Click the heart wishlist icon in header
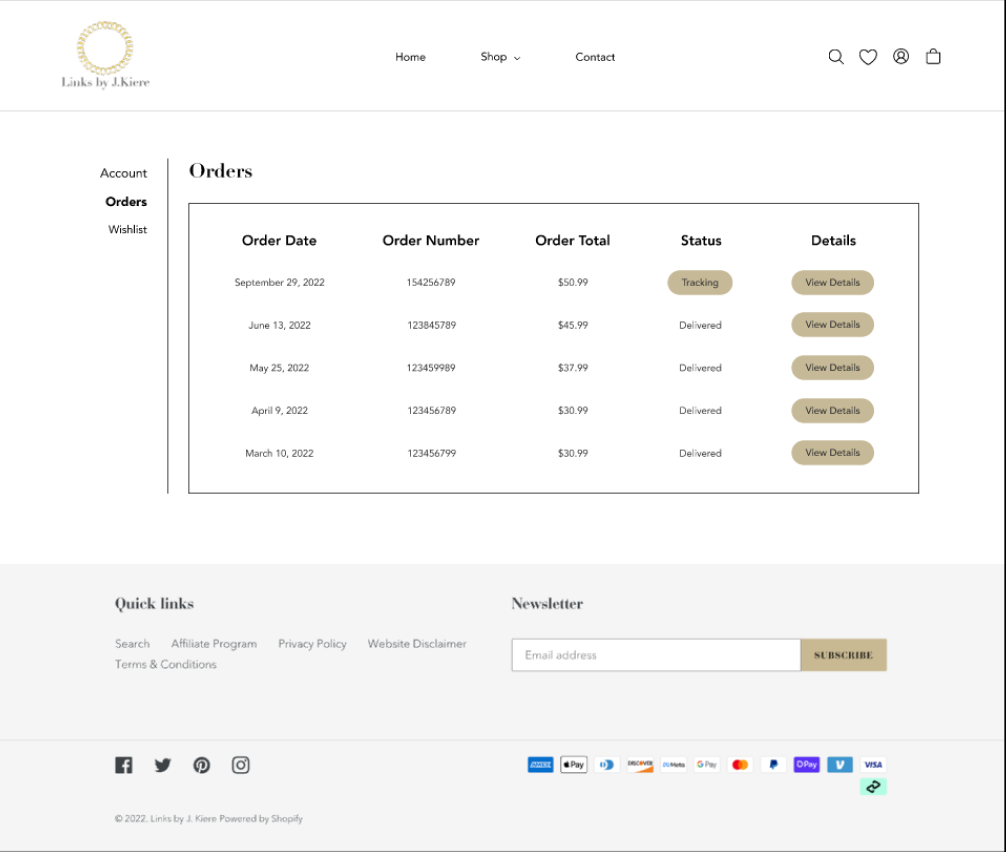The height and width of the screenshot is (852, 1006). click(868, 57)
